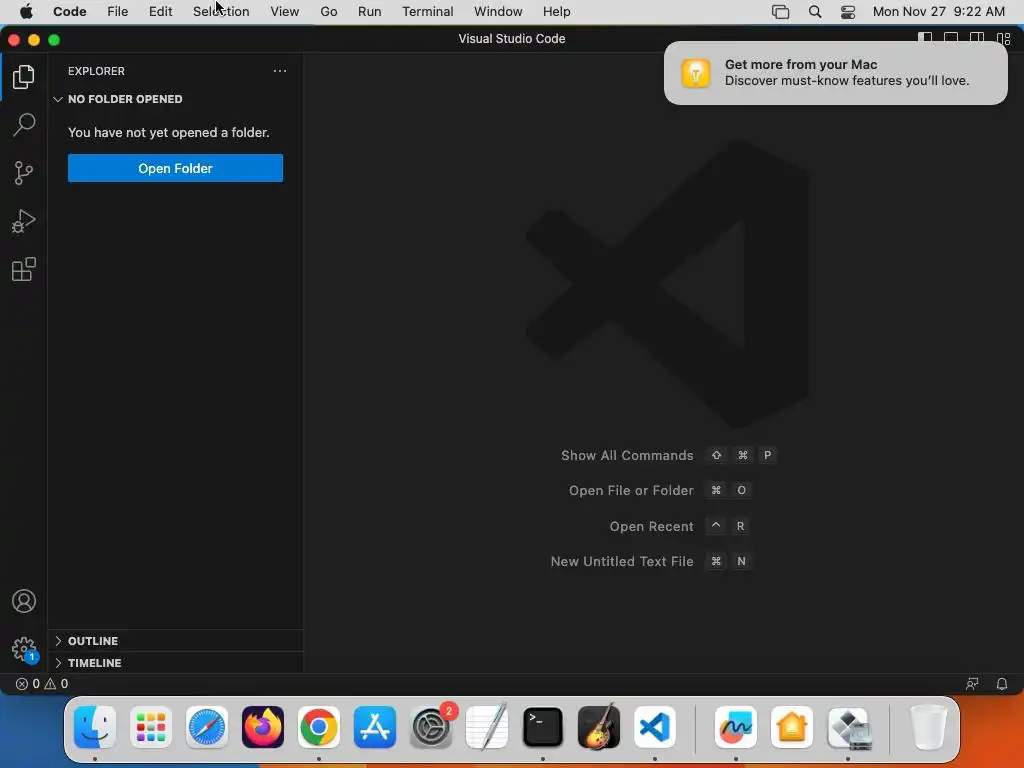Viewport: 1024px width, 768px height.
Task: Open the Search view in activity bar
Action: click(24, 125)
